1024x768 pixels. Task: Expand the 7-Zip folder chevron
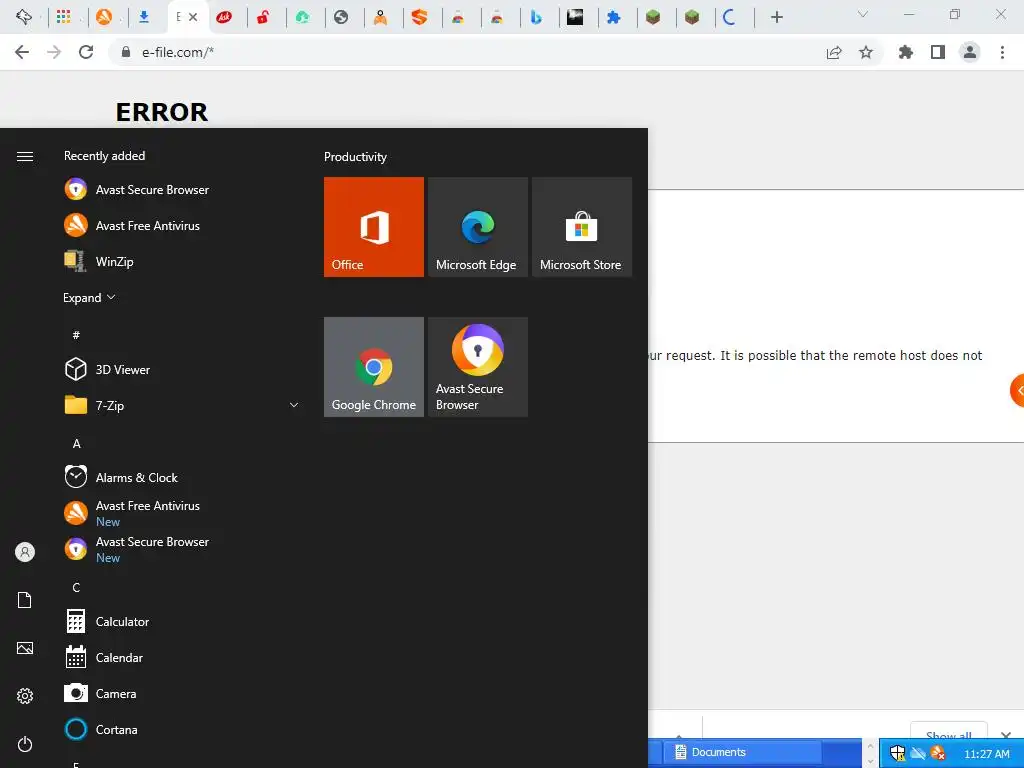[294, 406]
